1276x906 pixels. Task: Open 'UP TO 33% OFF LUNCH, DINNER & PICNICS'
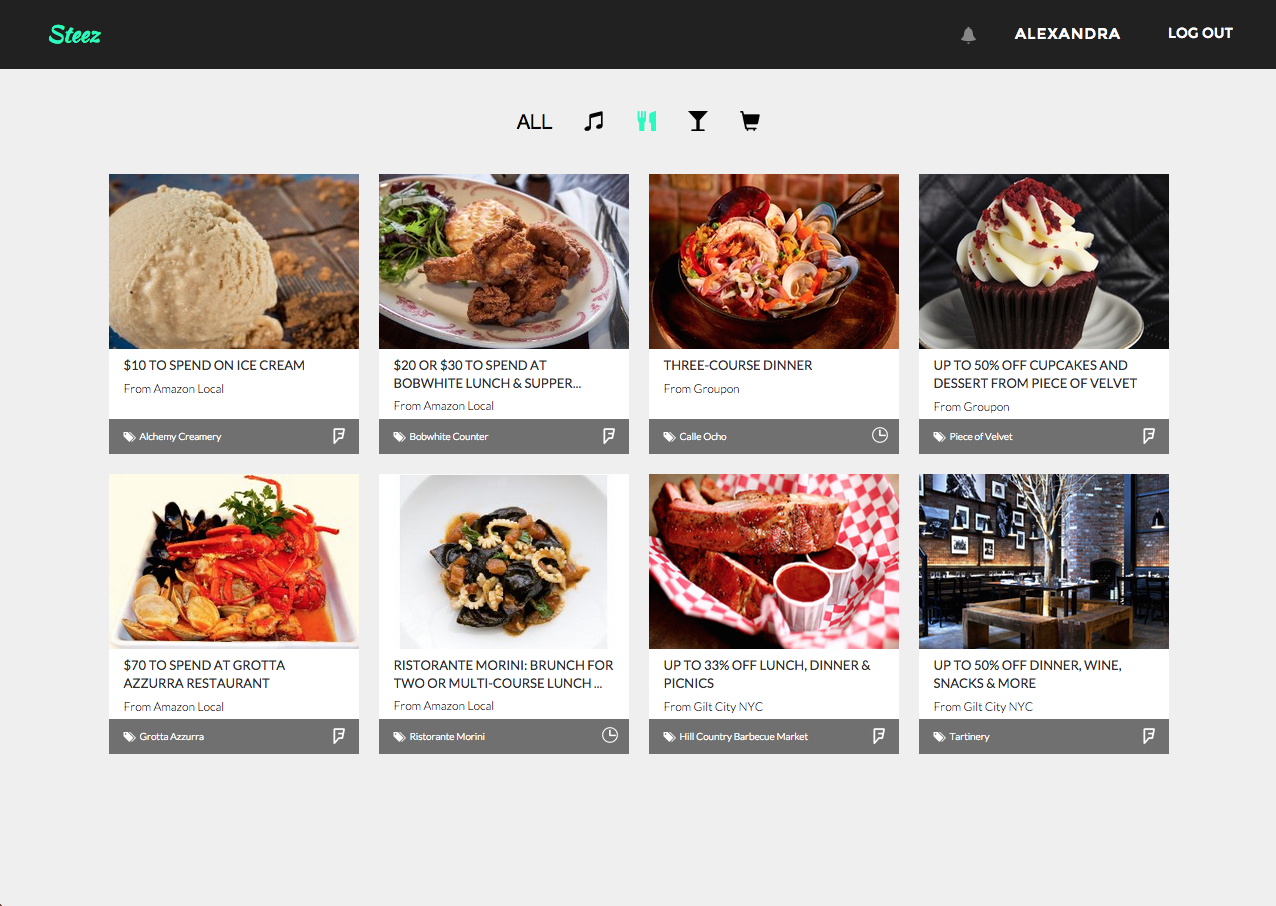(x=767, y=674)
